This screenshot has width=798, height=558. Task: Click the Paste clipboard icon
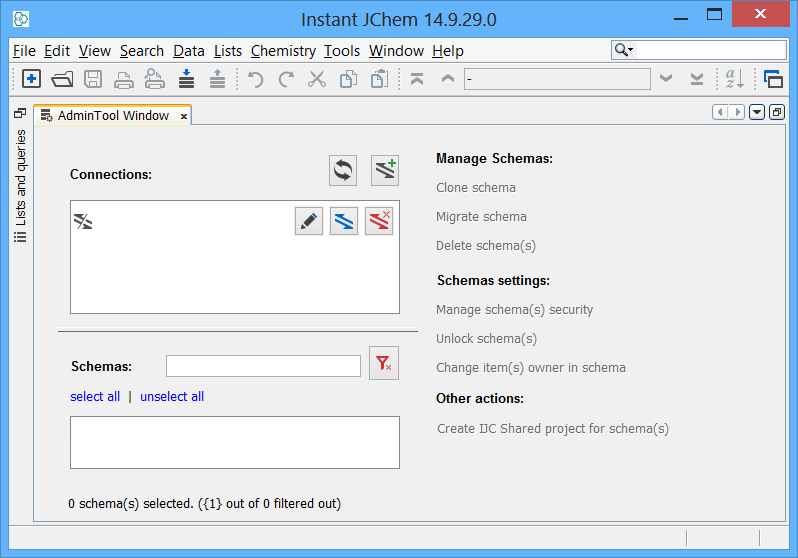coord(379,79)
